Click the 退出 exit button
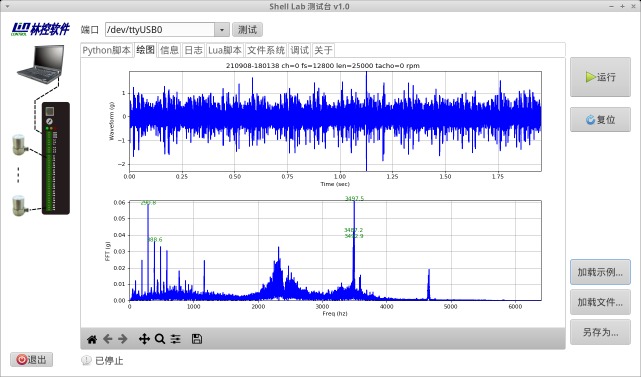 (31, 360)
